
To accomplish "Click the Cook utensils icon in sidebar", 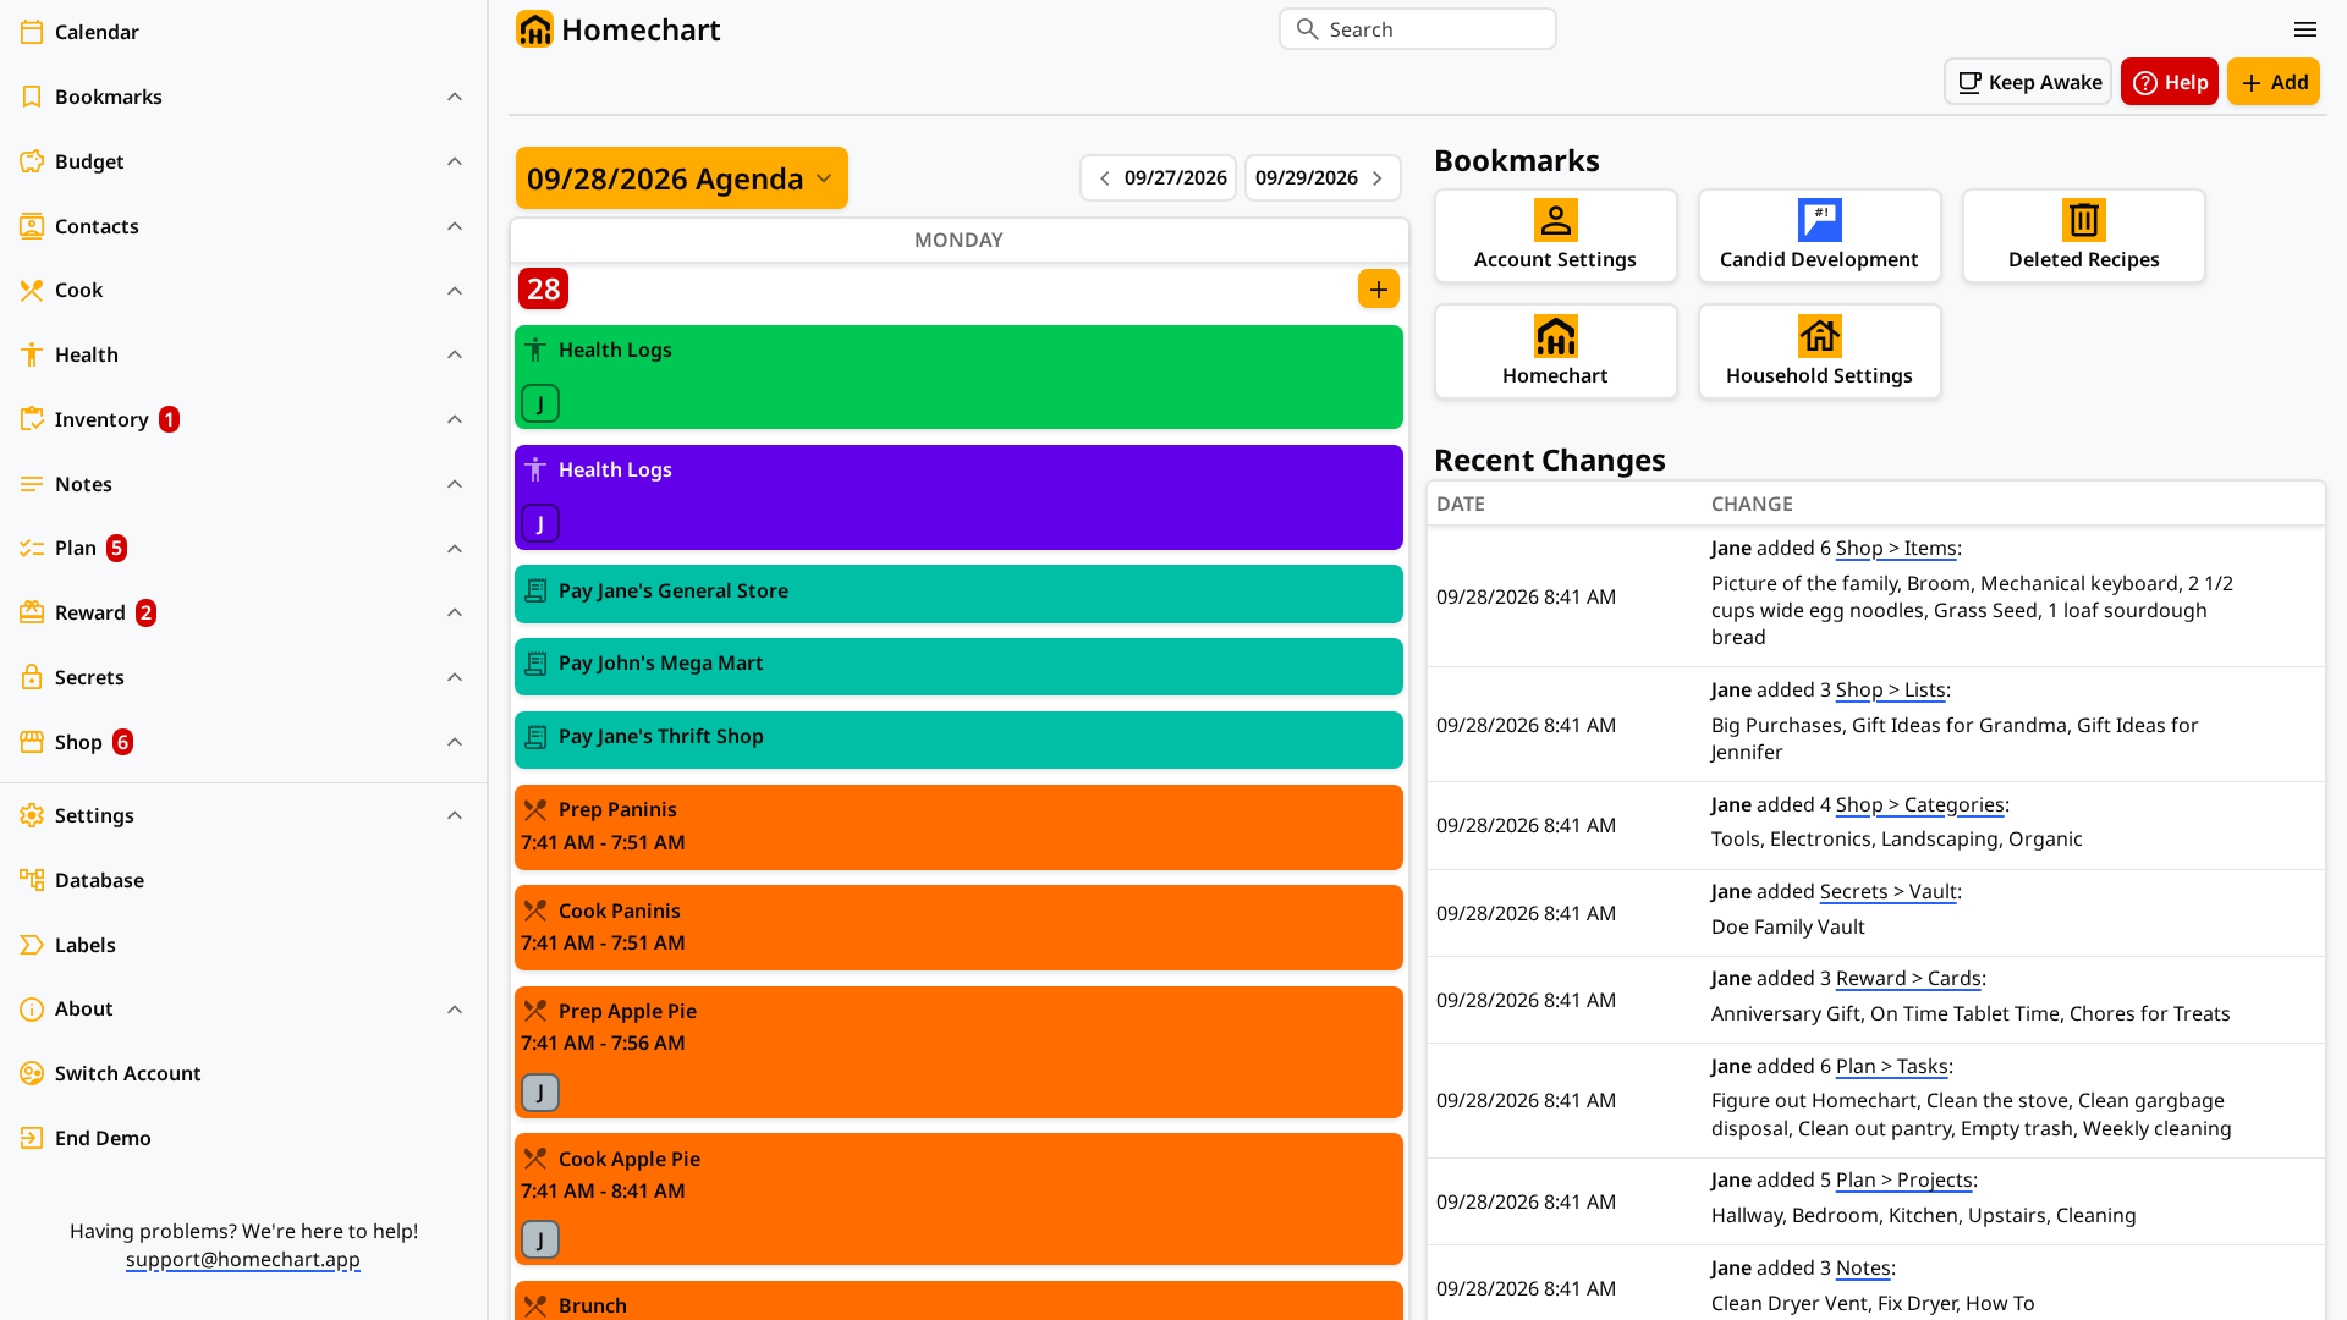I will coord(32,290).
